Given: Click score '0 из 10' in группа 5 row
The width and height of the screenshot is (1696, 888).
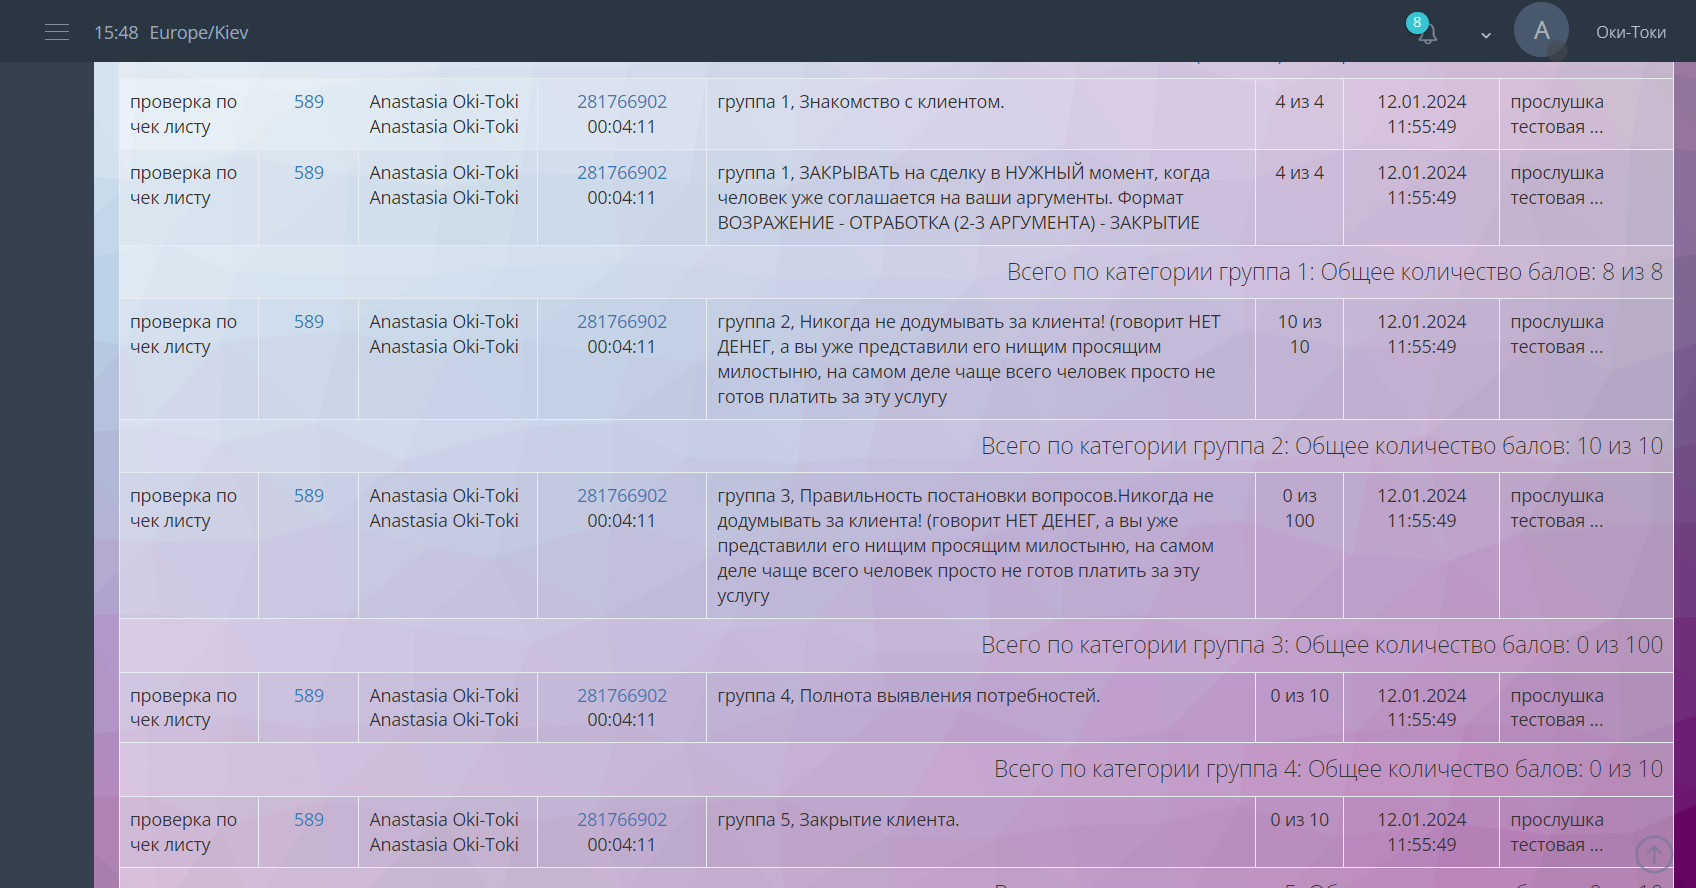Looking at the screenshot, I should point(1299,820).
